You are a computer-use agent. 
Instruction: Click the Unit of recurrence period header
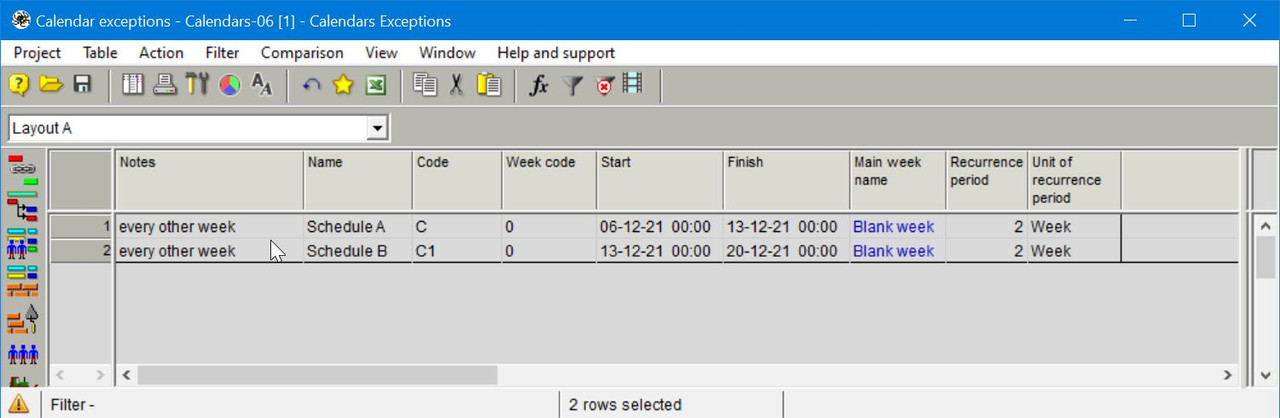click(x=1074, y=180)
